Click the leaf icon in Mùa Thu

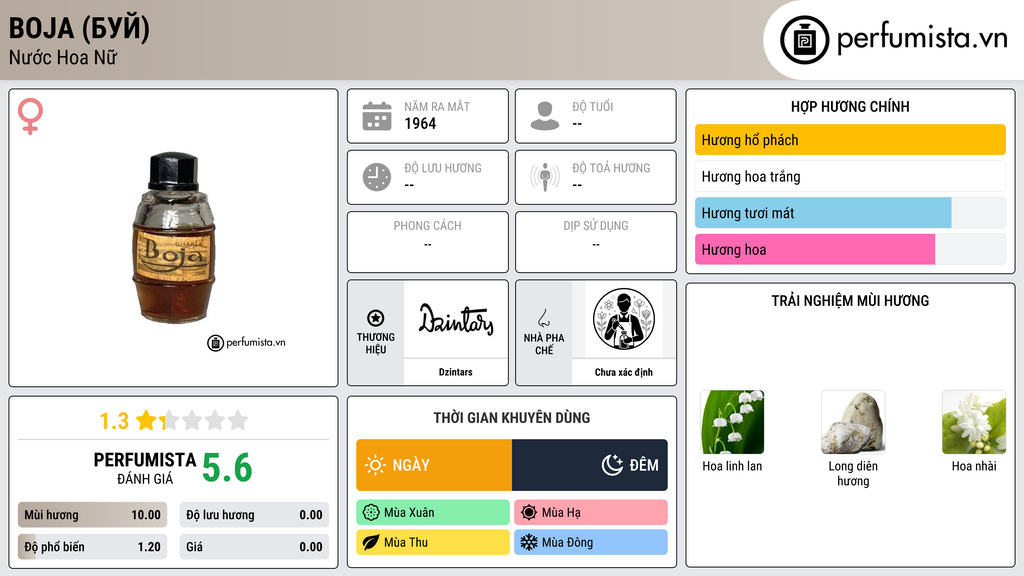(x=370, y=542)
